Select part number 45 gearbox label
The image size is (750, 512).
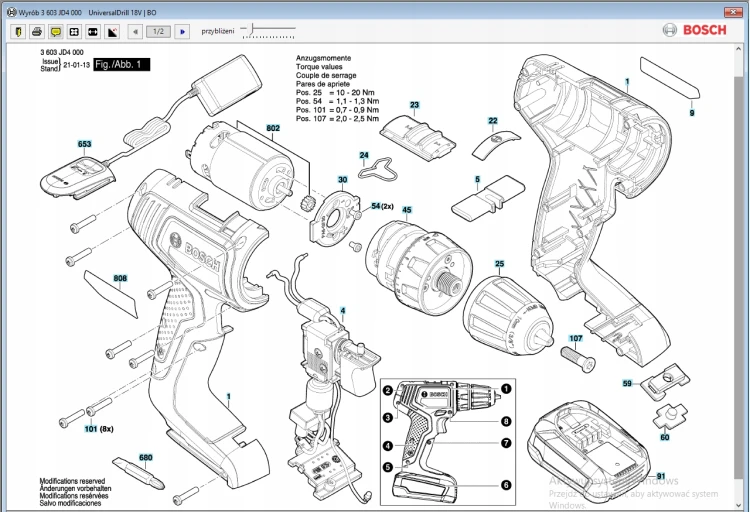[407, 210]
